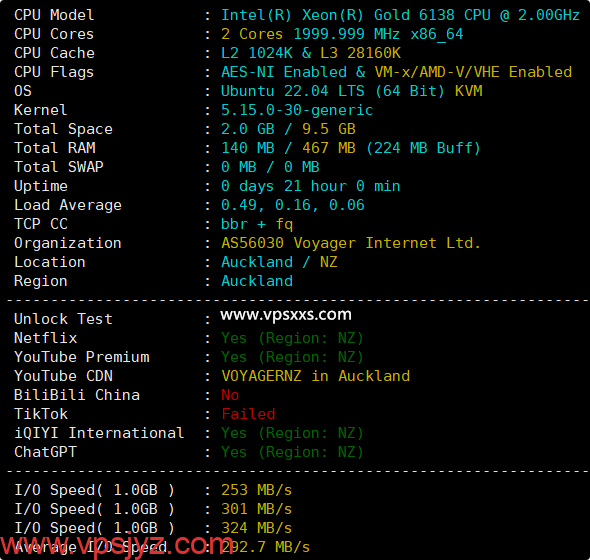Click the Uptime 0 days 21 hour value
Screen dimensions: 590x560
pos(310,186)
